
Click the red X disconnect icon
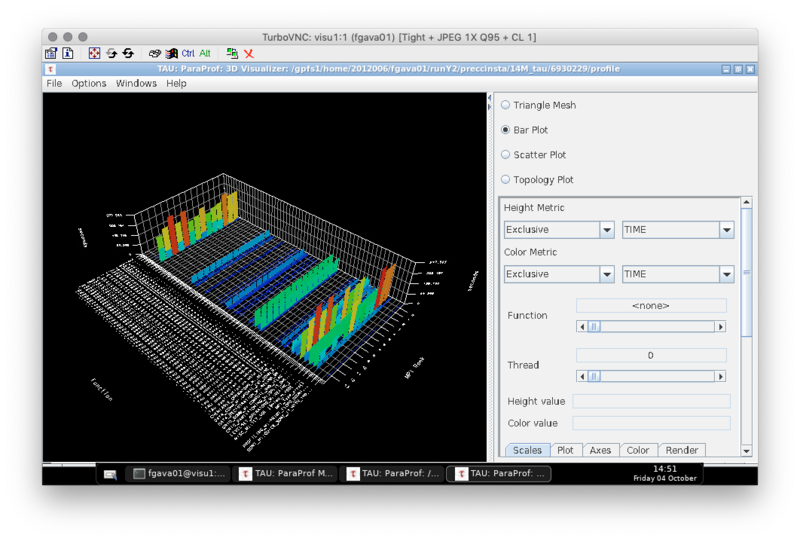click(x=248, y=53)
